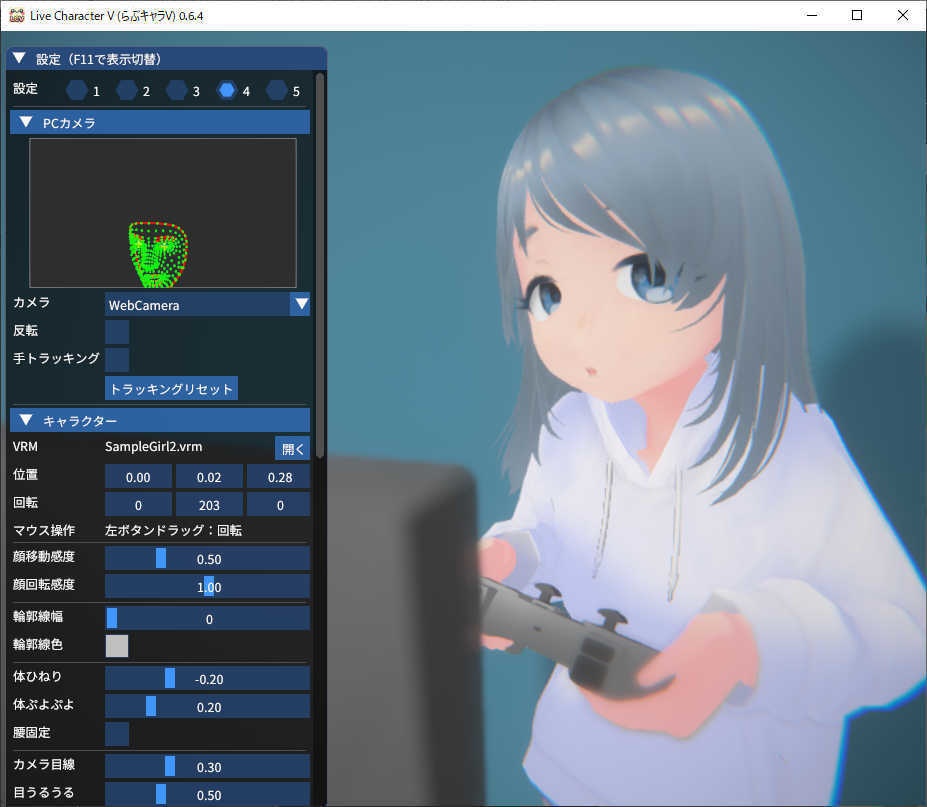The image size is (927, 807).
Task: Collapse the PCカメラ section
Action: point(25,121)
